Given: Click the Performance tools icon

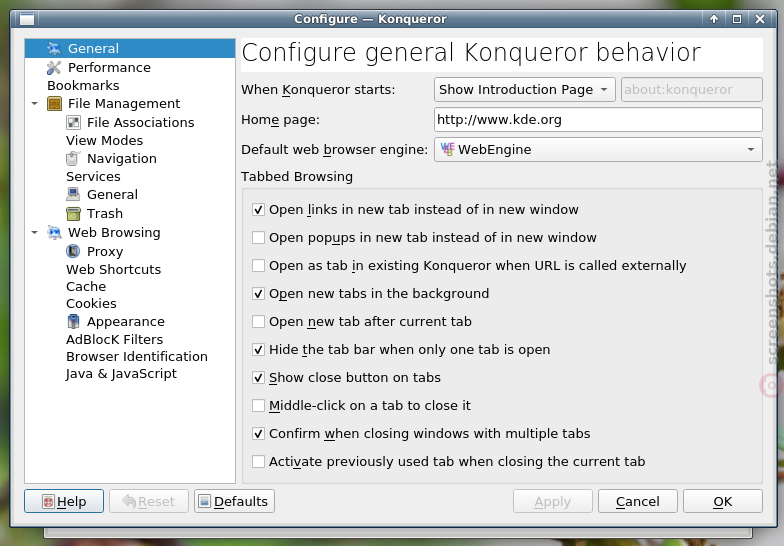Looking at the screenshot, I should tap(54, 68).
